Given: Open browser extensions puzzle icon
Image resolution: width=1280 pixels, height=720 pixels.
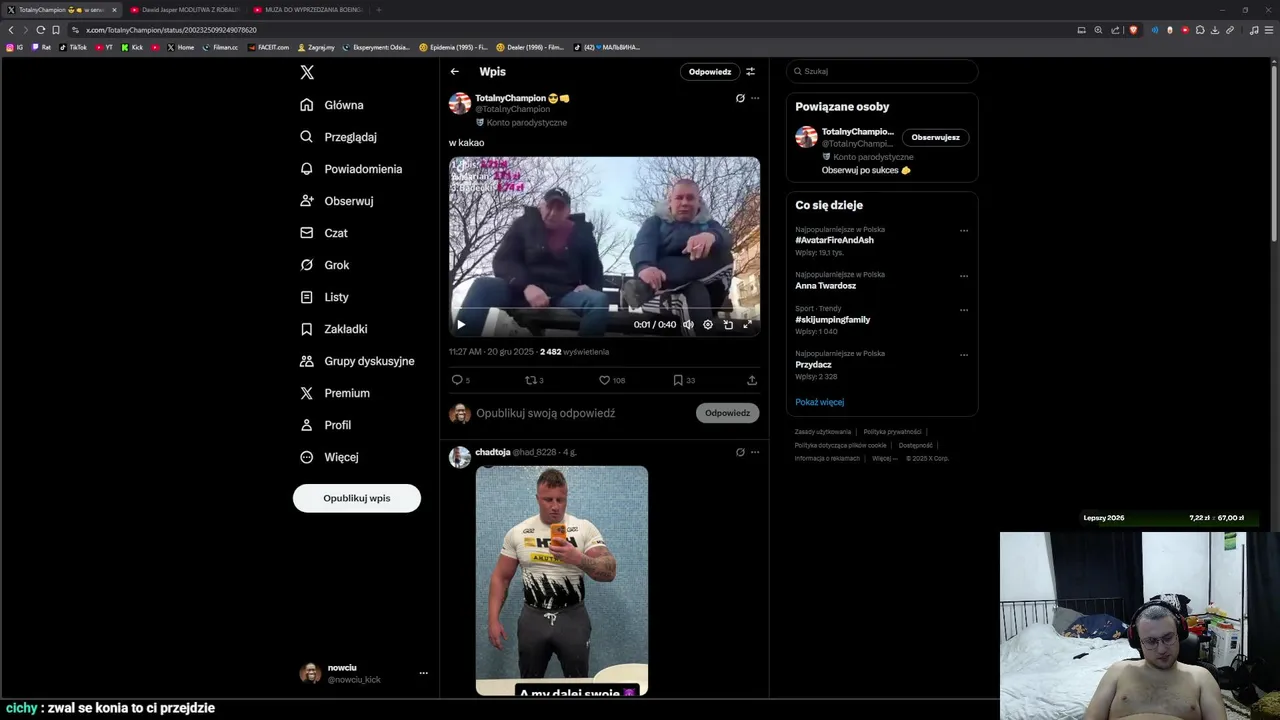Looking at the screenshot, I should 1200,30.
